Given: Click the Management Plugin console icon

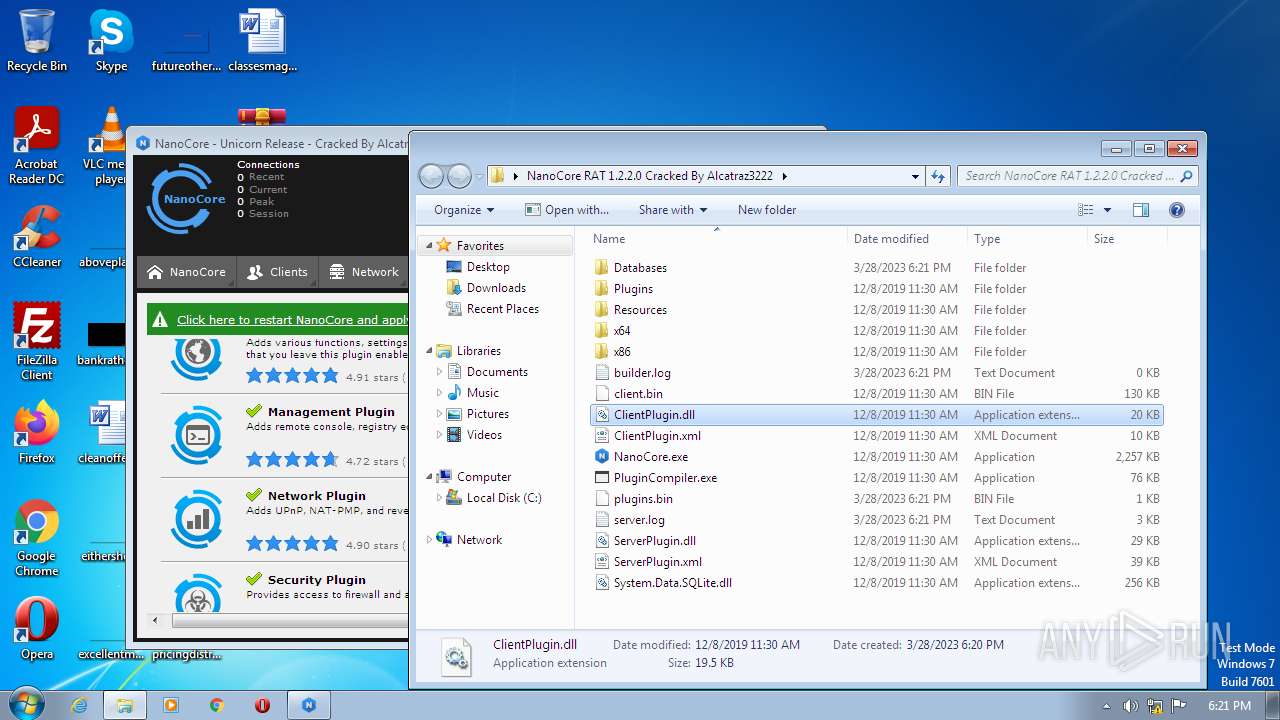Looking at the screenshot, I should tap(197, 435).
